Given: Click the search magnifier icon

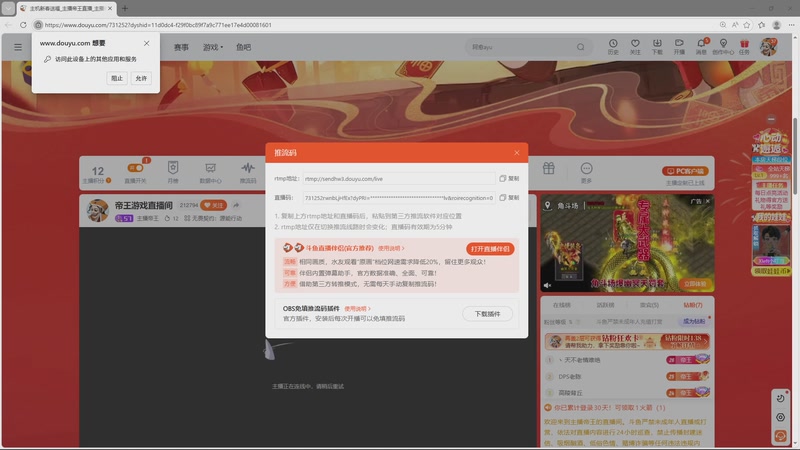Looking at the screenshot, I should pyautogui.click(x=581, y=47).
